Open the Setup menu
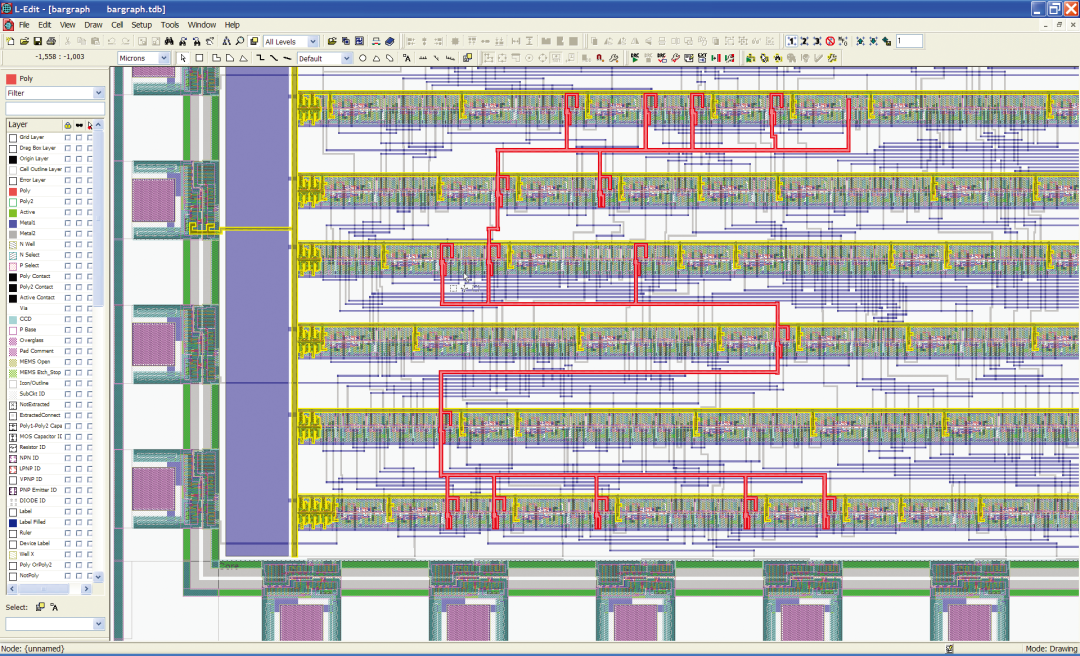The height and width of the screenshot is (656, 1080). pos(141,25)
